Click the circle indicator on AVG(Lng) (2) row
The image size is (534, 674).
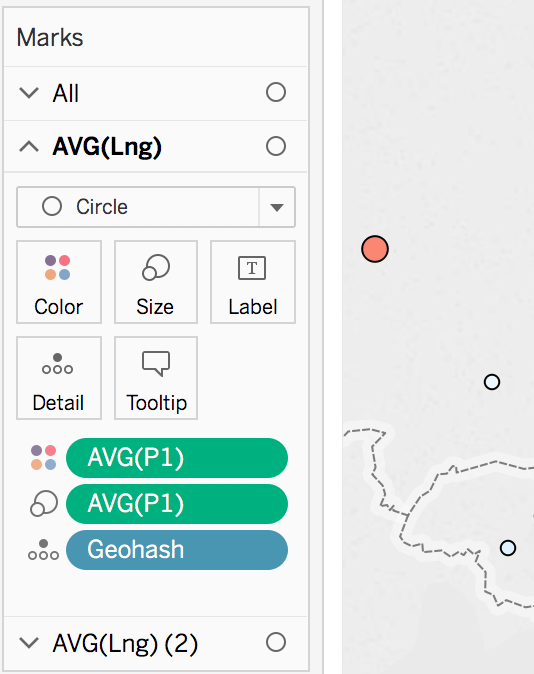pyautogui.click(x=276, y=642)
